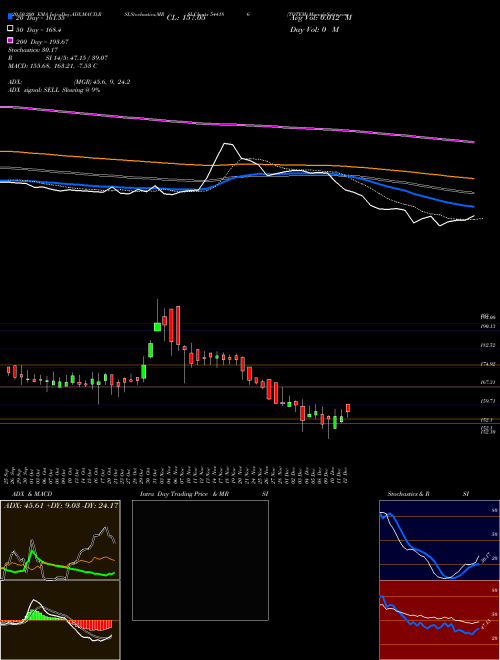Click the 'Stochastics: 39.17' readout
This screenshot has width=500, height=660.
[x=32, y=50]
